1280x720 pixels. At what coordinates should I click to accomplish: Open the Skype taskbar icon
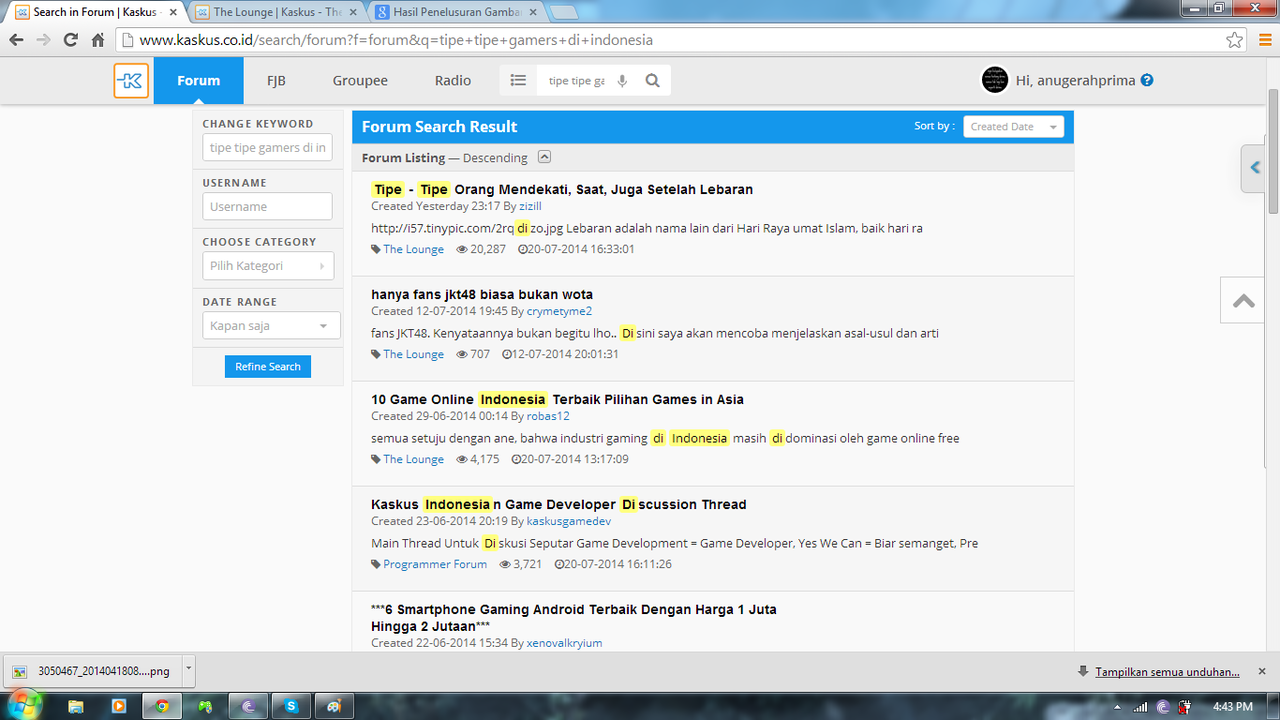(x=291, y=706)
